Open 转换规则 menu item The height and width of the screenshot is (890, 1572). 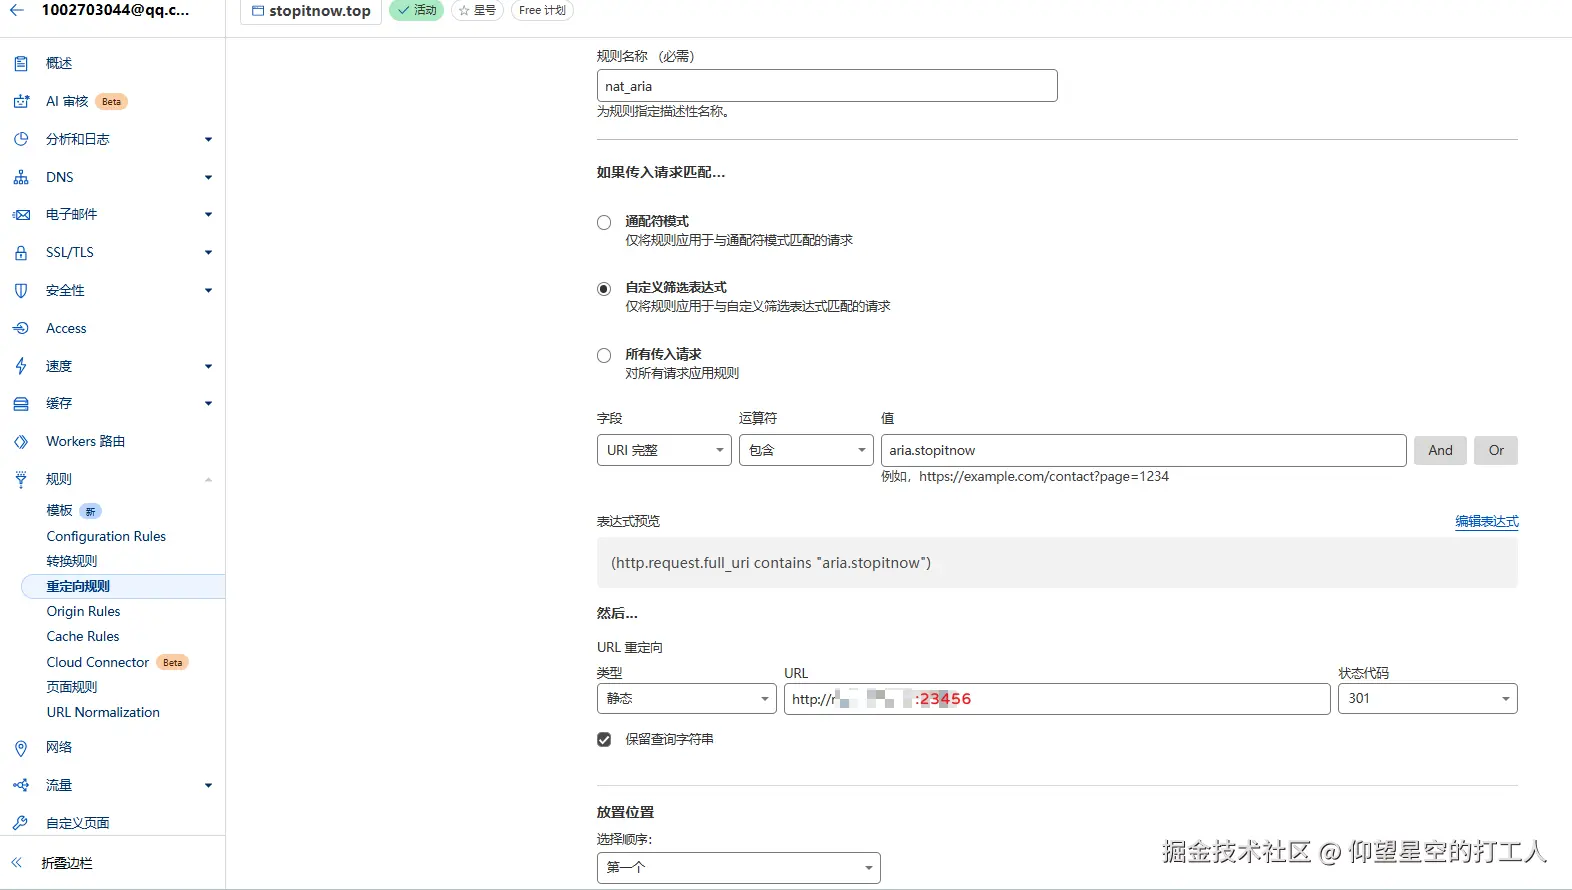coord(72,561)
